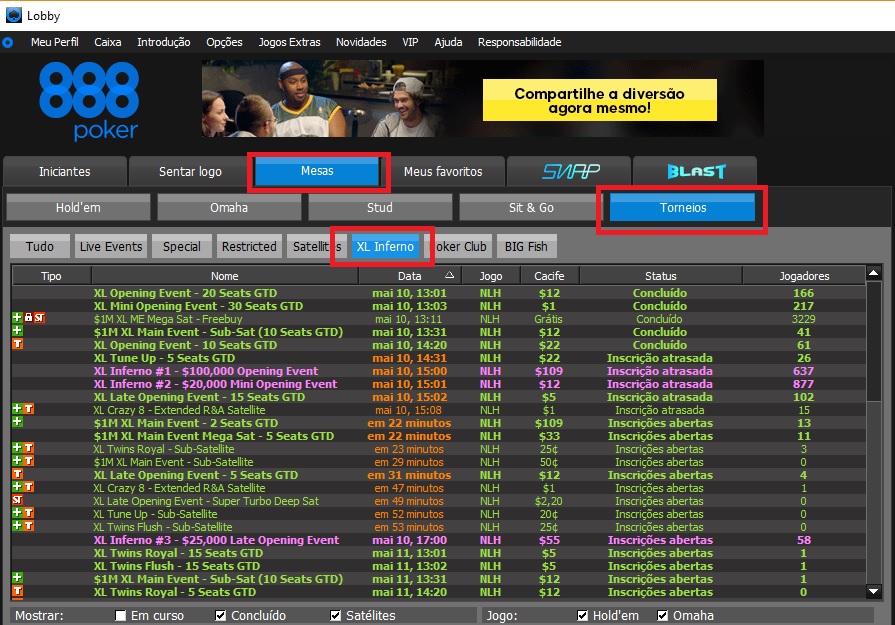The image size is (895, 625).
Task: Open the SNAP tab
Action: [569, 171]
